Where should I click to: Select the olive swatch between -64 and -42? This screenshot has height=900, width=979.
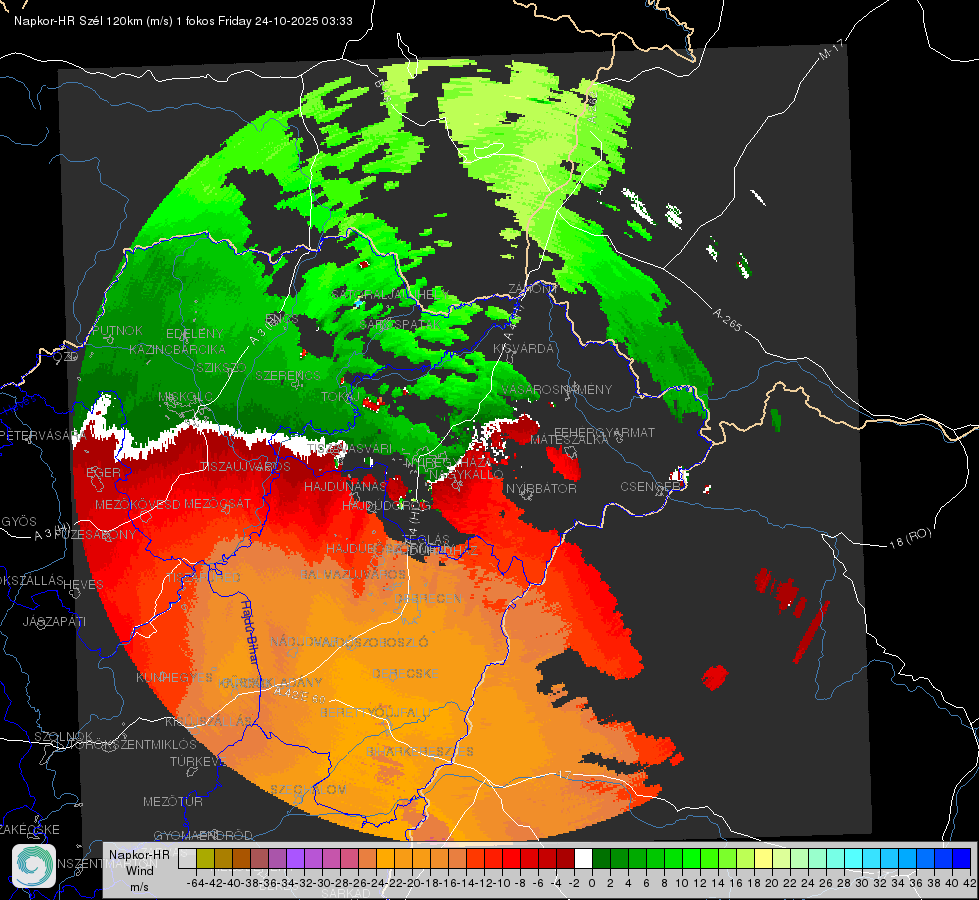pos(205,858)
